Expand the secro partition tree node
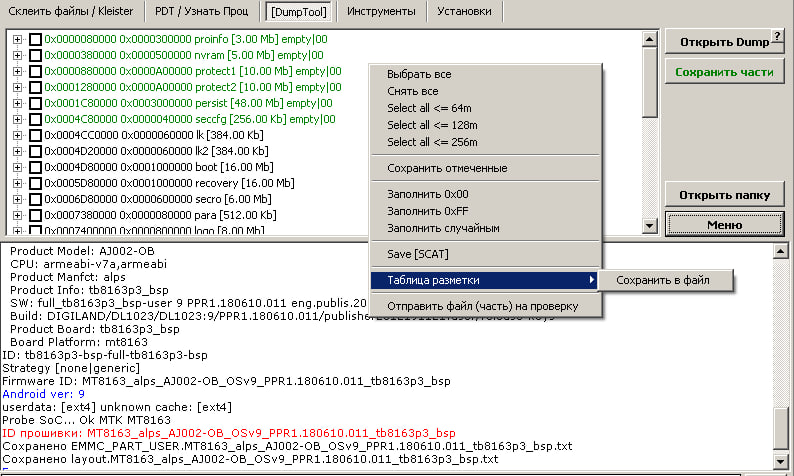This screenshot has height=476, width=794. coord(17,200)
